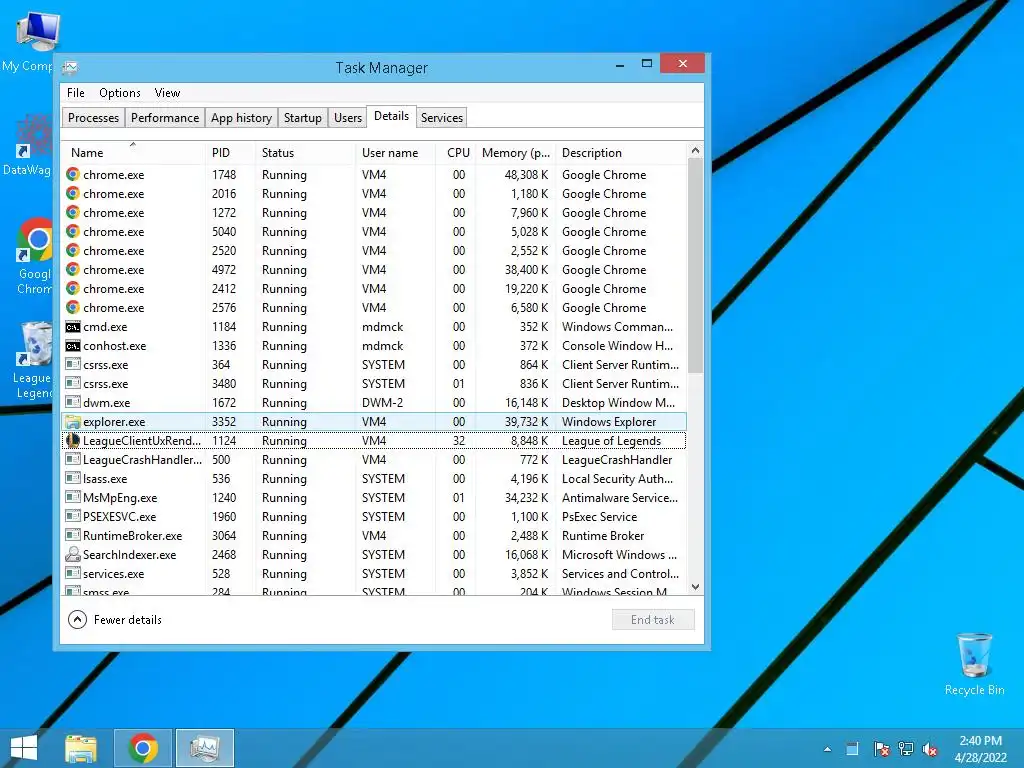Click the Windows Explorer description cell
The image size is (1024, 768).
point(609,422)
